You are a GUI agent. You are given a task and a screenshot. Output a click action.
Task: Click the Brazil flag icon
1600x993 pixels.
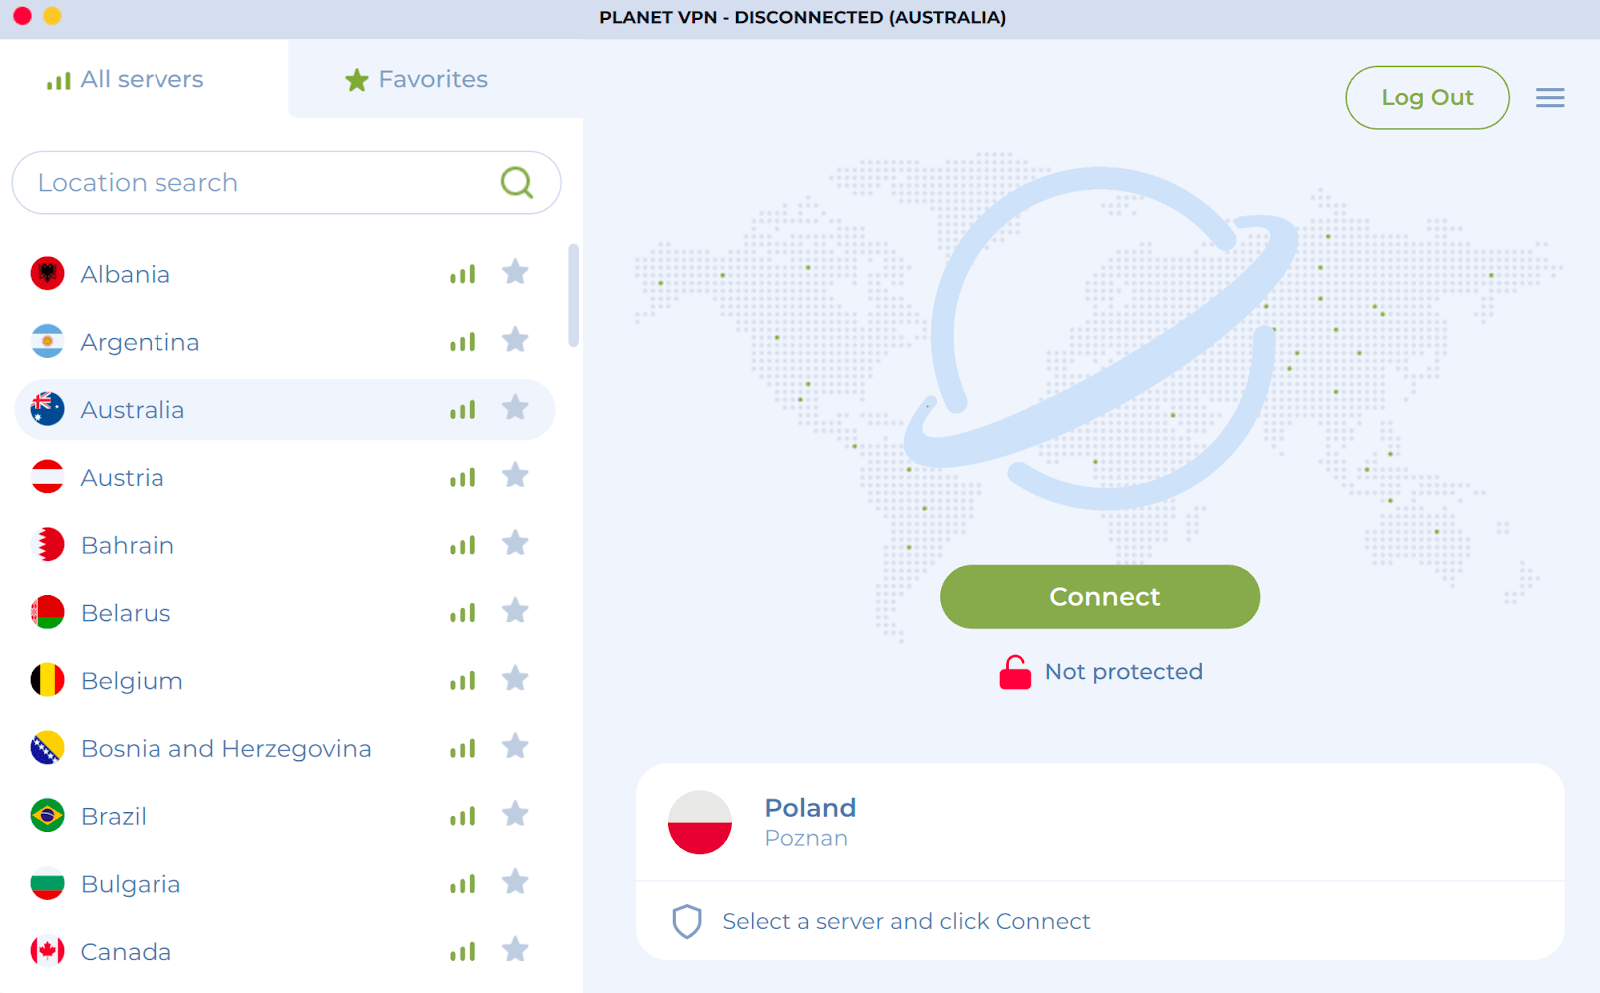[47, 816]
